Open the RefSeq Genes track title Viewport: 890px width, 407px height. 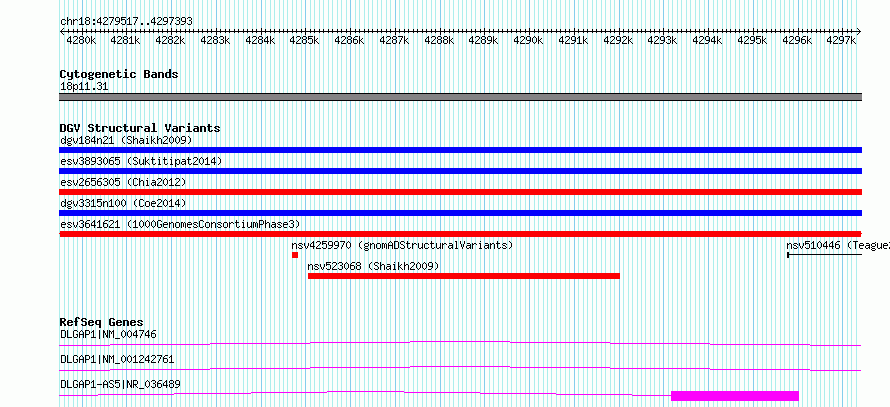(102, 322)
